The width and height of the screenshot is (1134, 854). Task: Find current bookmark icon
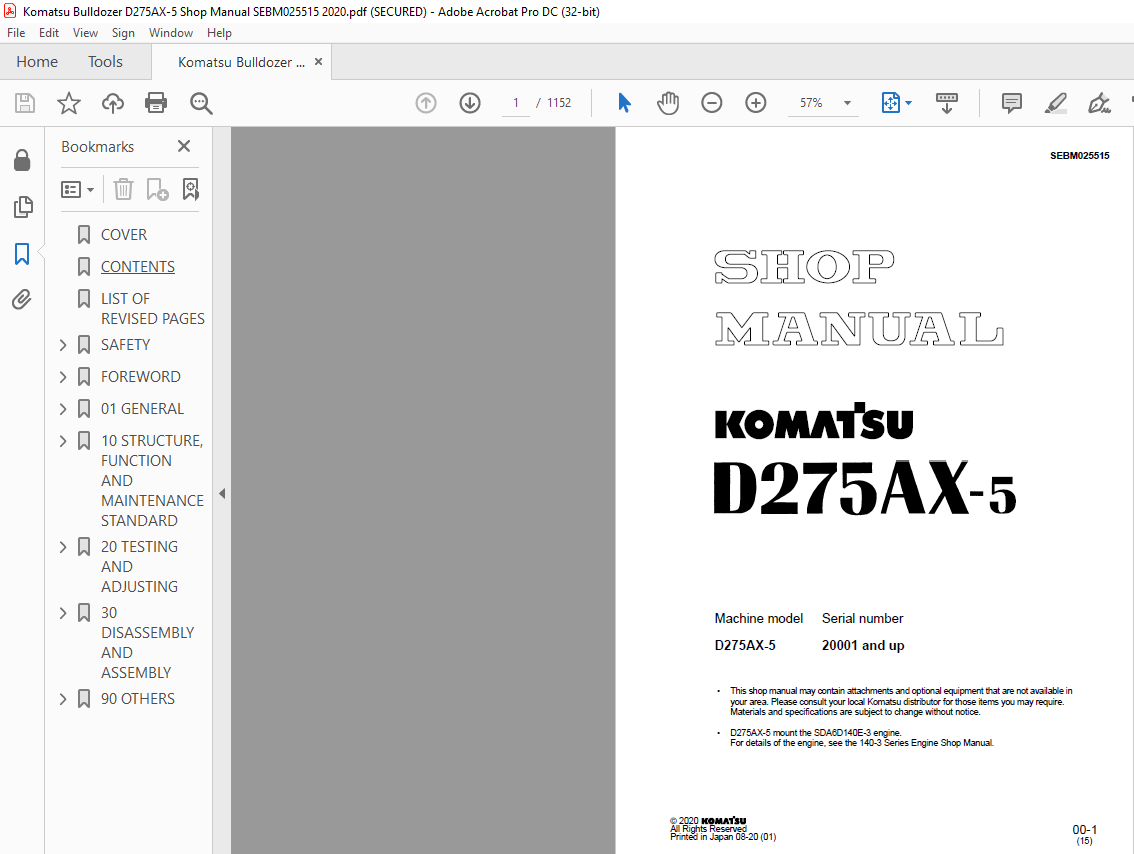[190, 189]
